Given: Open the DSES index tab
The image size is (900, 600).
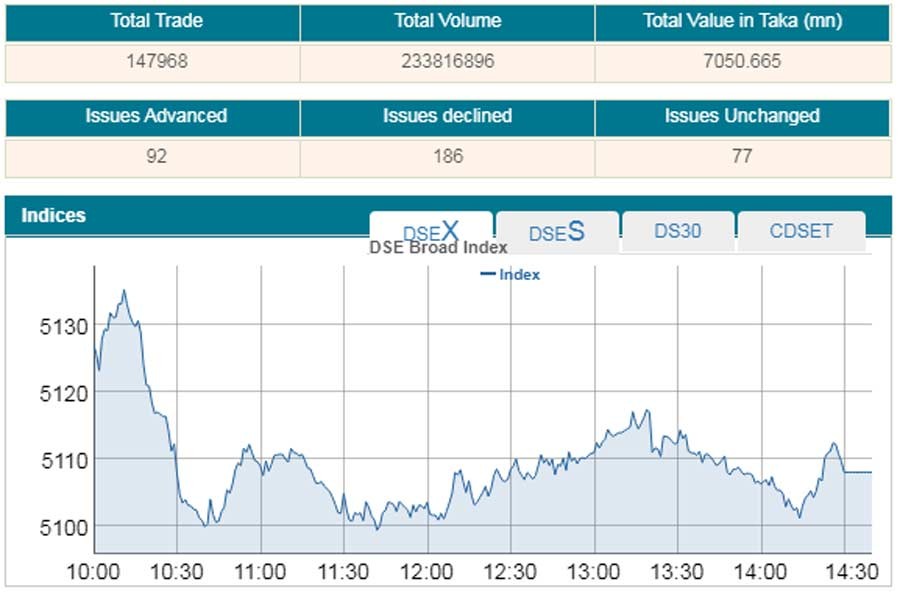Looking at the screenshot, I should 556,232.
